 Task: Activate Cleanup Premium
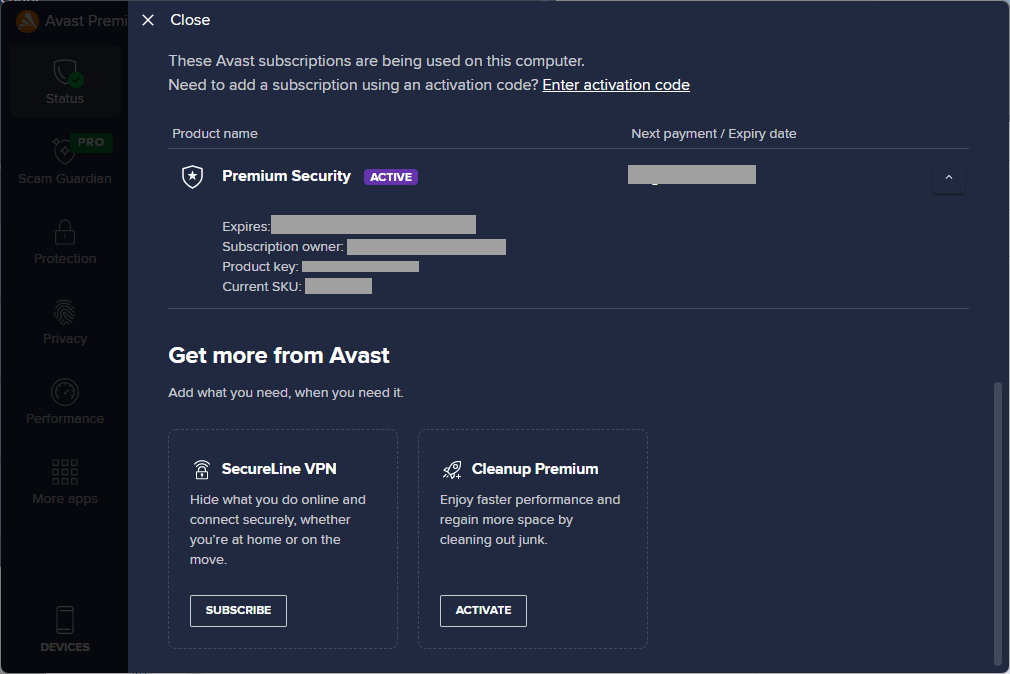[483, 610]
